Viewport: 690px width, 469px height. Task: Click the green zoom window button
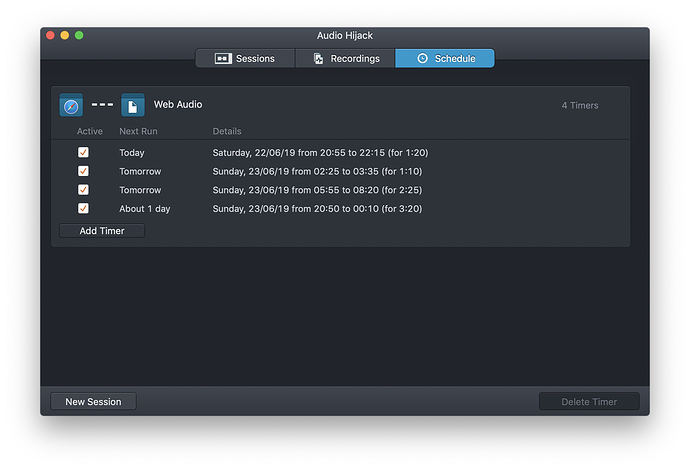79,35
